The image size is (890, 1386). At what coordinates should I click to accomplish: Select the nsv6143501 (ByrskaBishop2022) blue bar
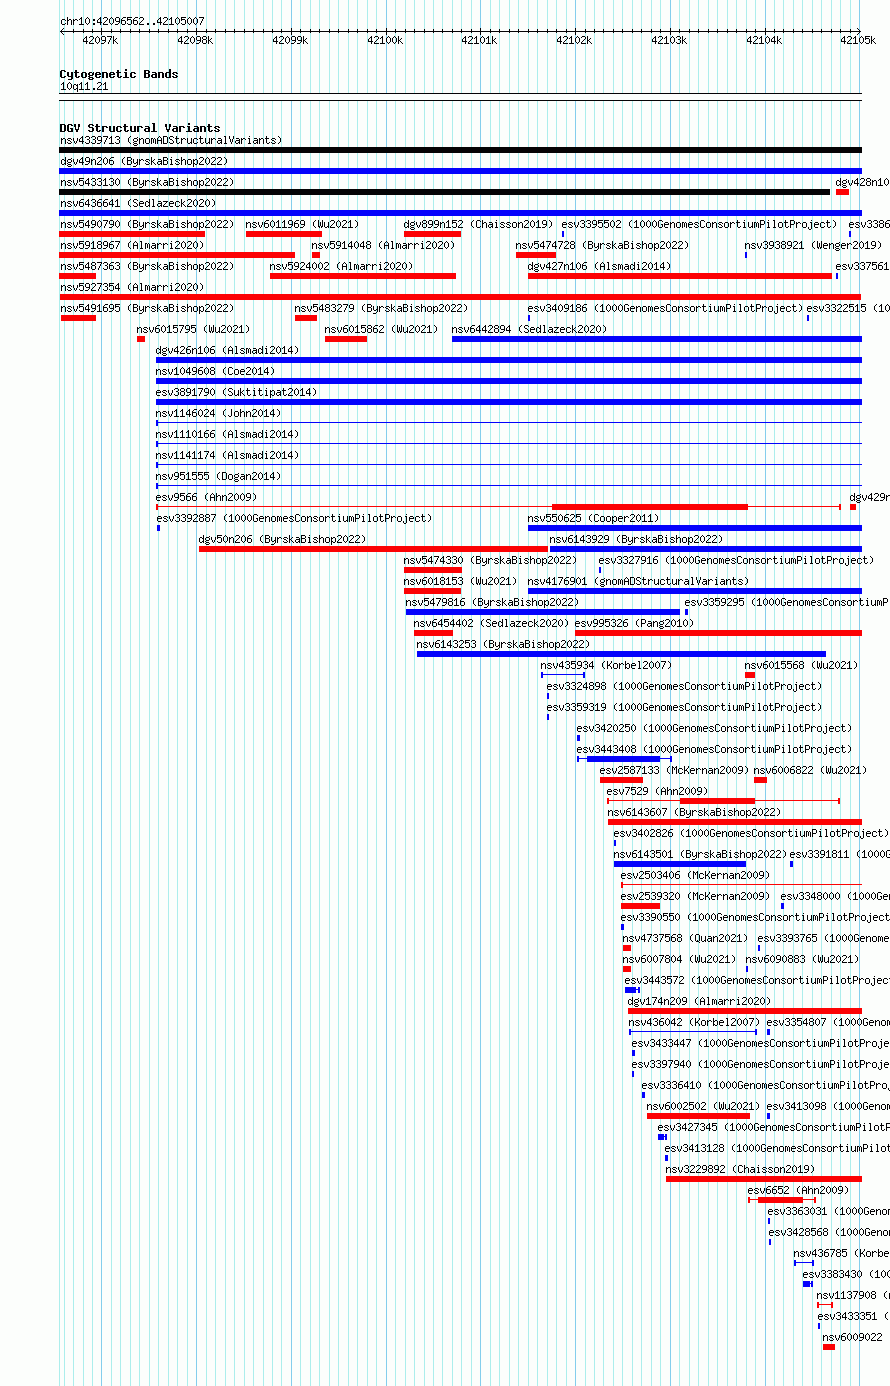[x=680, y=864]
